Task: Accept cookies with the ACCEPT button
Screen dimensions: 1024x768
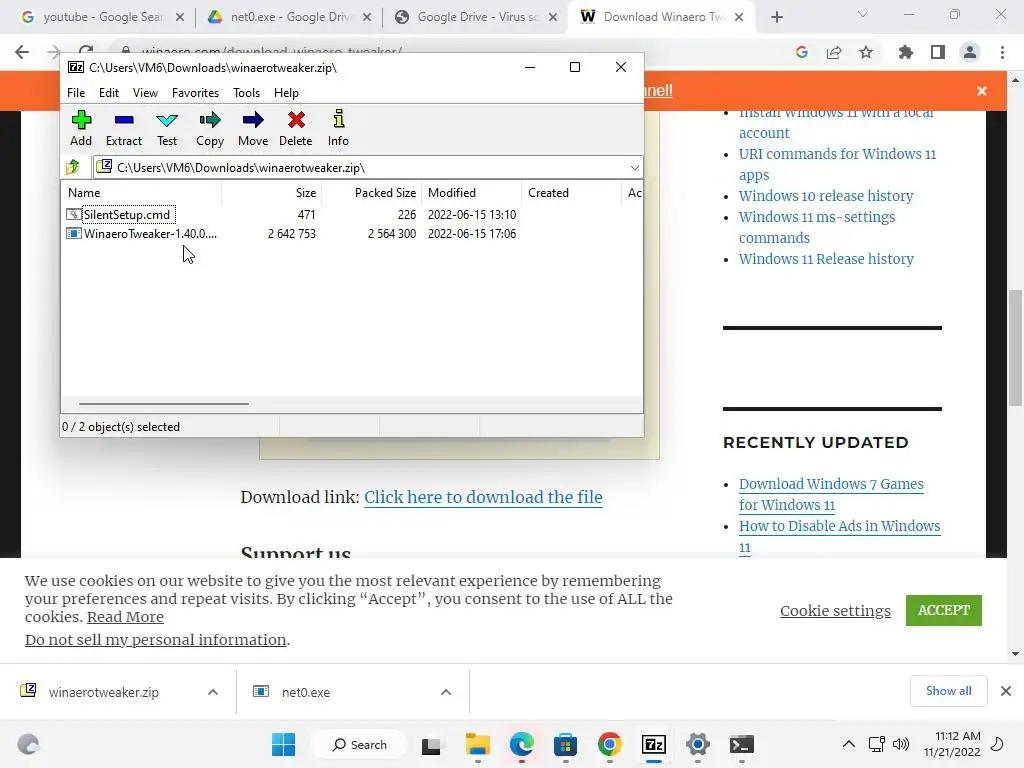Action: 944,610
